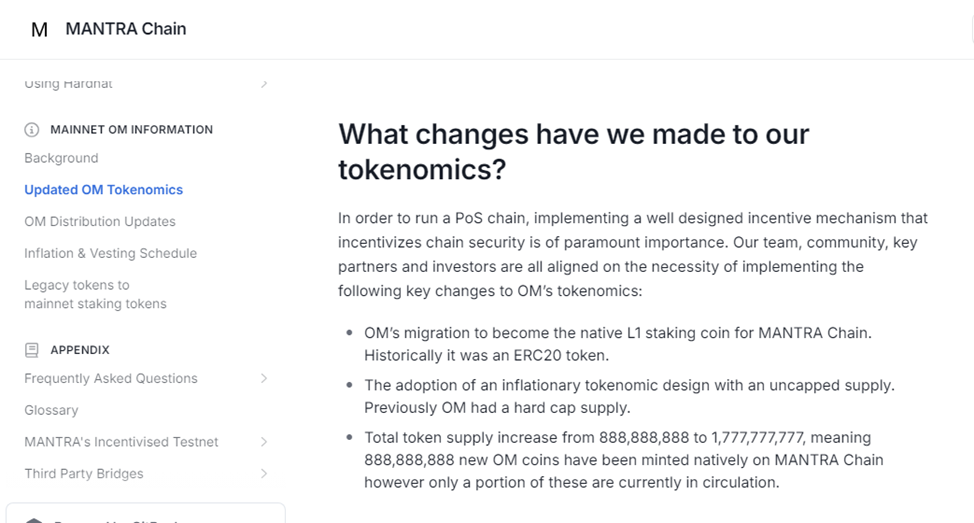Viewport: 974px width, 523px height.
Task: Click the 'What changes have we made' heading
Action: point(573,152)
